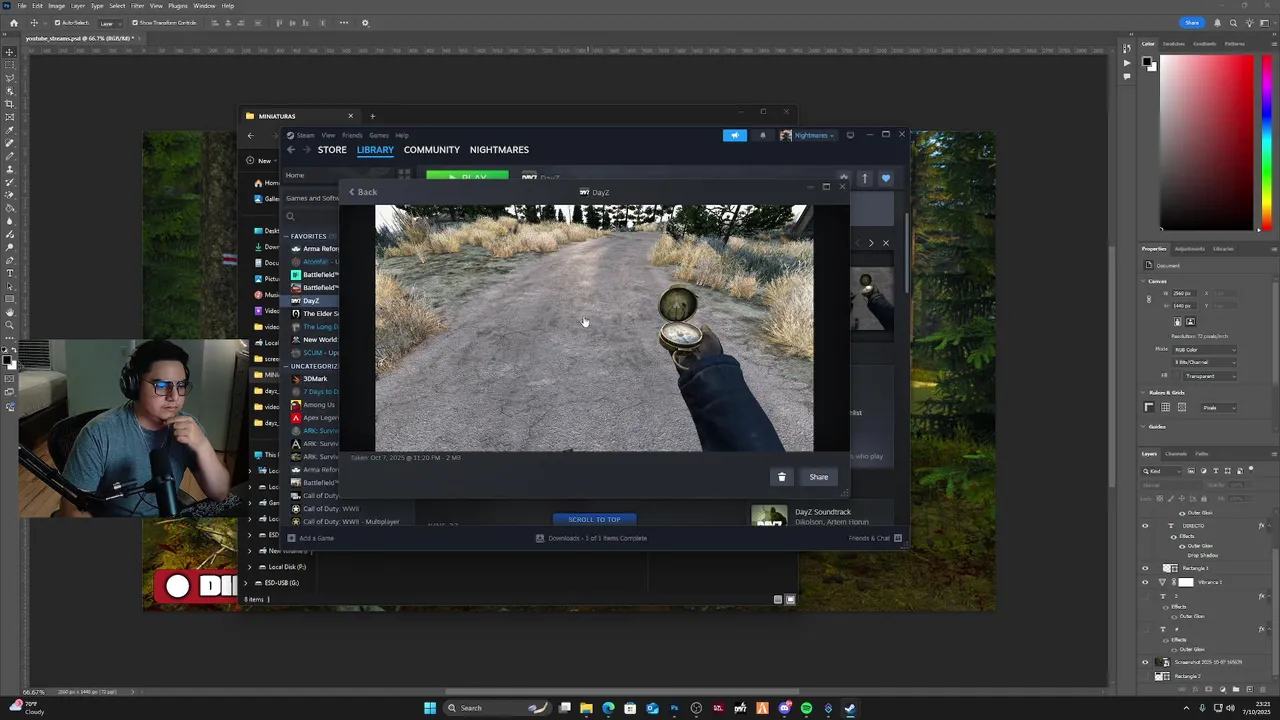Toggle Show Transform Controls checkbox
This screenshot has width=1280, height=720.
click(x=135, y=23)
